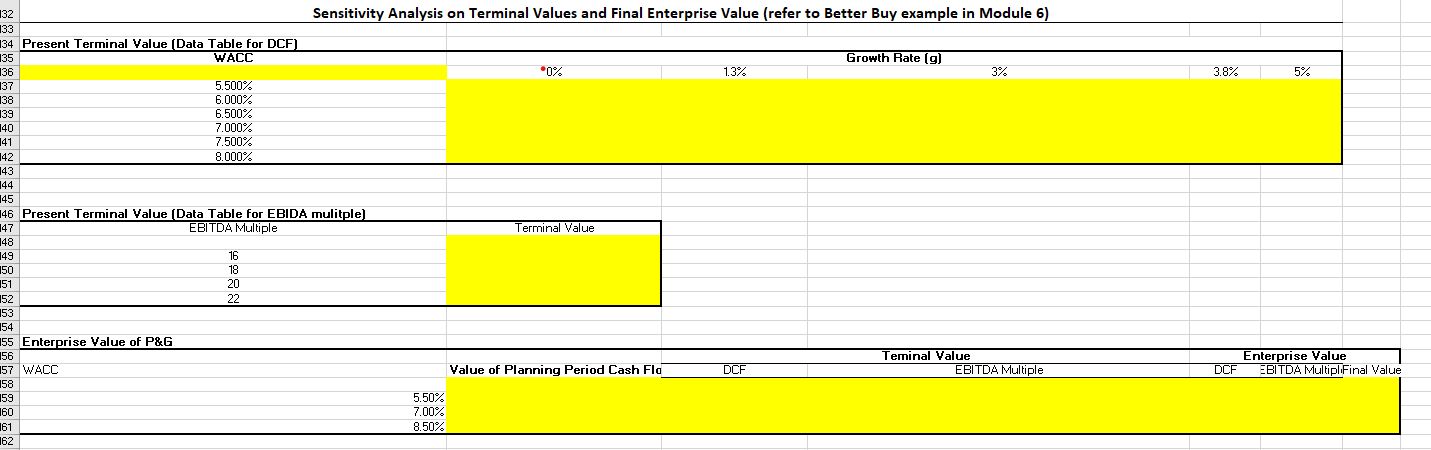Select the 1.3% growth rate cell
The image size is (1431, 450).
click(x=734, y=72)
